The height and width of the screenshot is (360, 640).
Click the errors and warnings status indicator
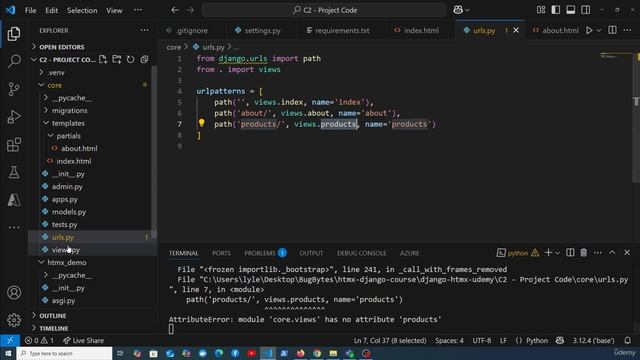click(39, 340)
